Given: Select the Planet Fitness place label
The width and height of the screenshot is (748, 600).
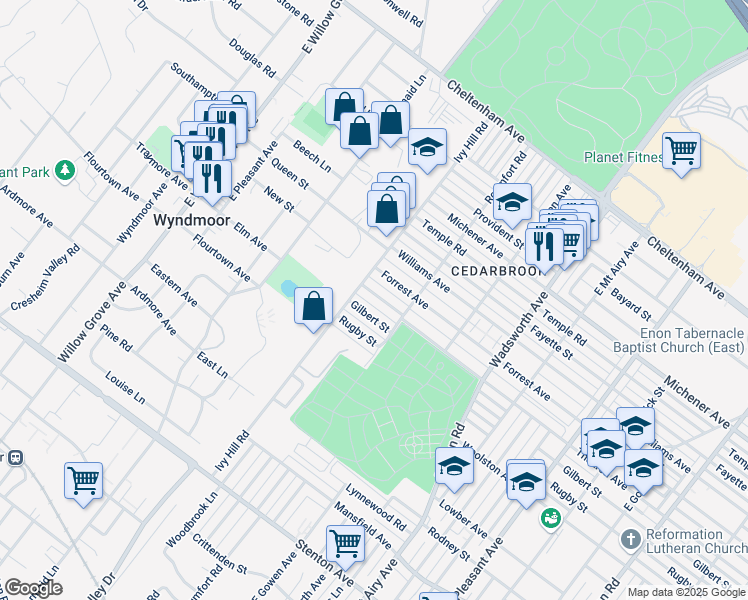Looking at the screenshot, I should click(x=623, y=157).
